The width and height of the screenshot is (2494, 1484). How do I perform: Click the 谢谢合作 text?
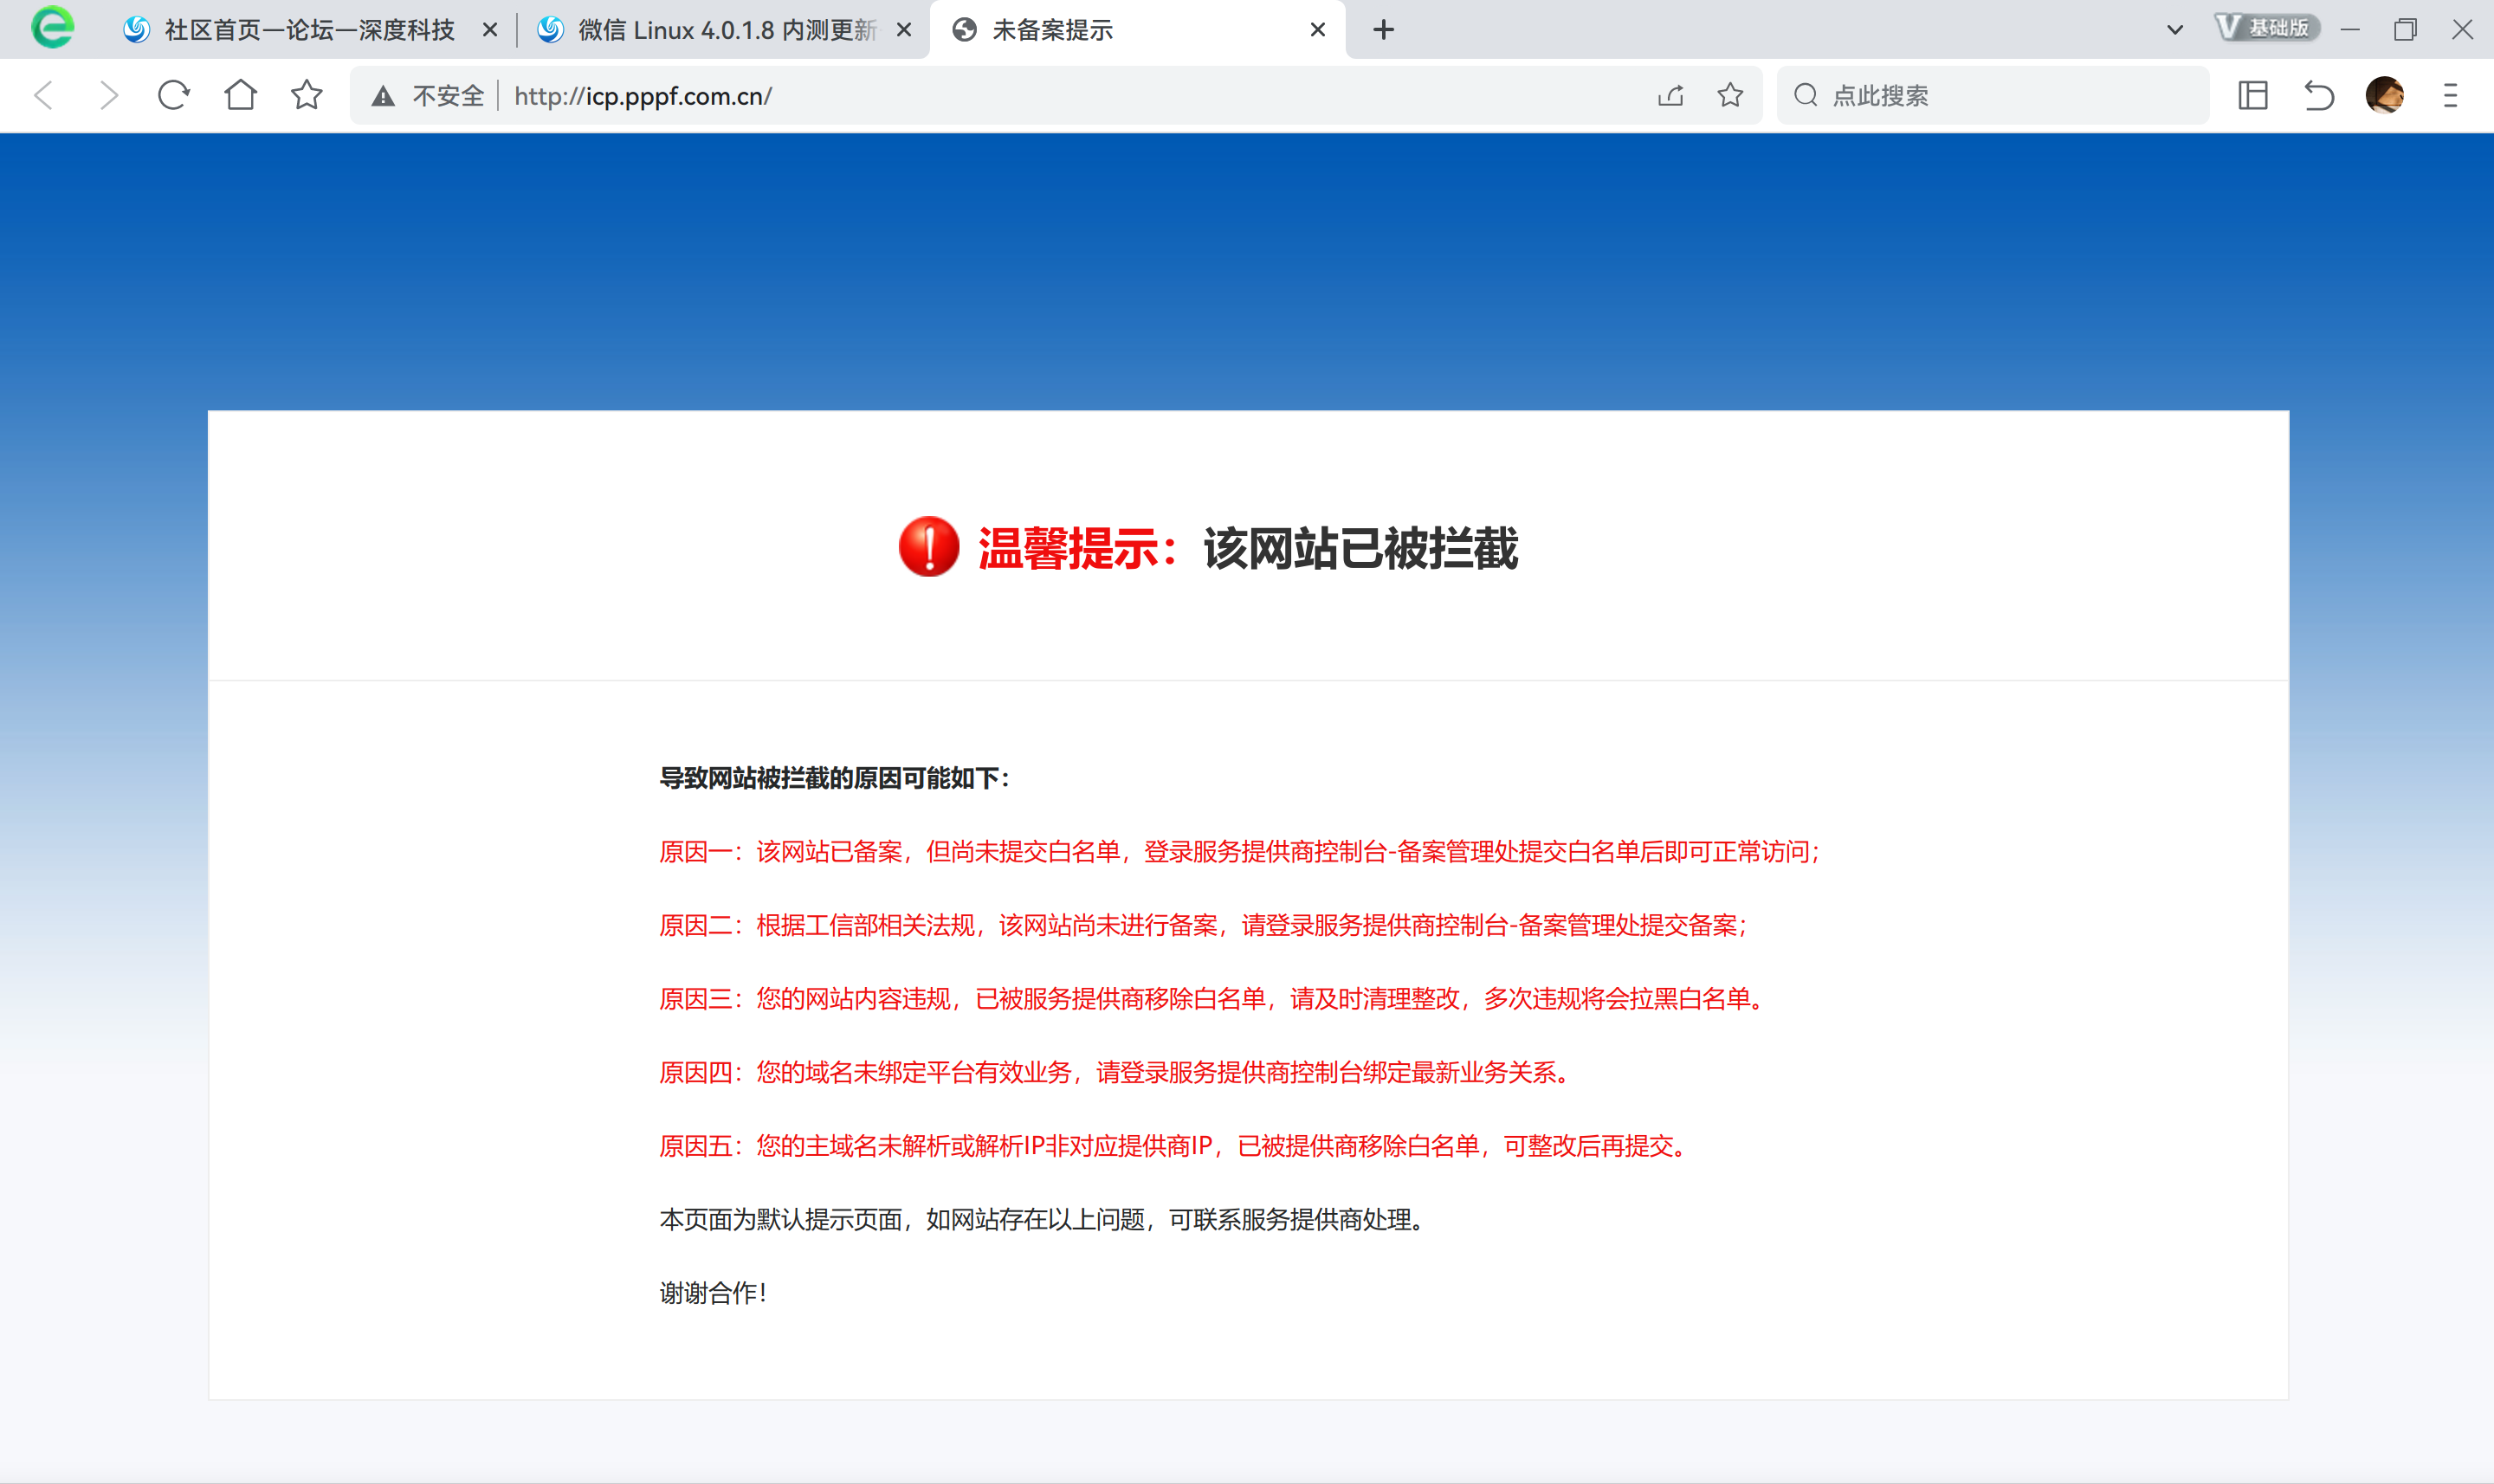coord(714,1293)
